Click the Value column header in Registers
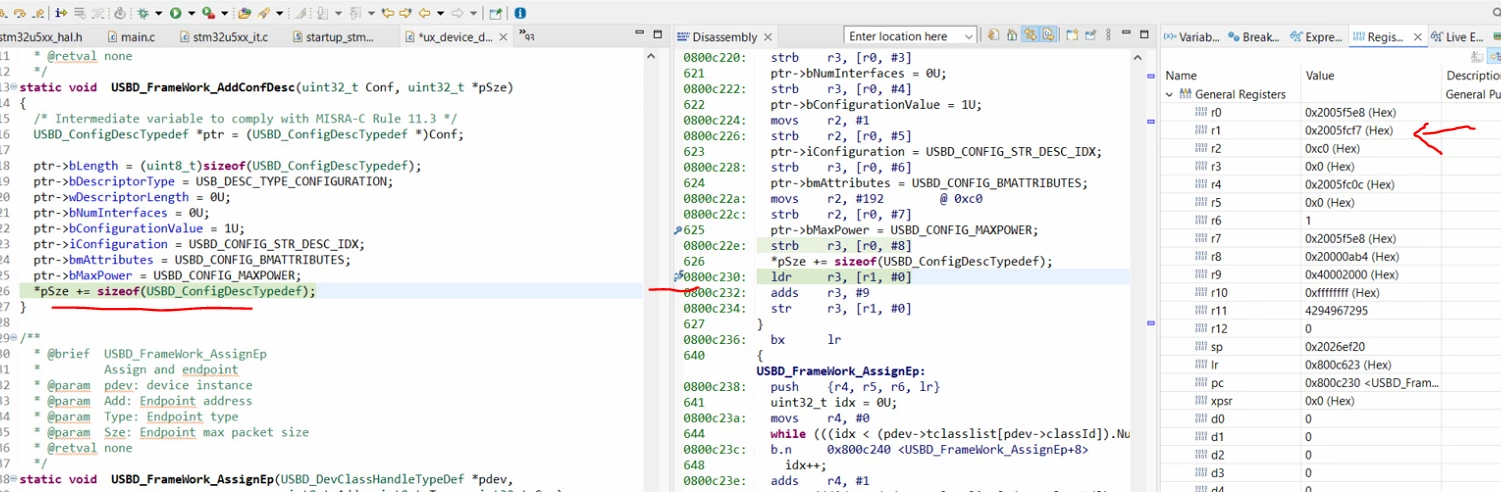 tap(1370, 75)
